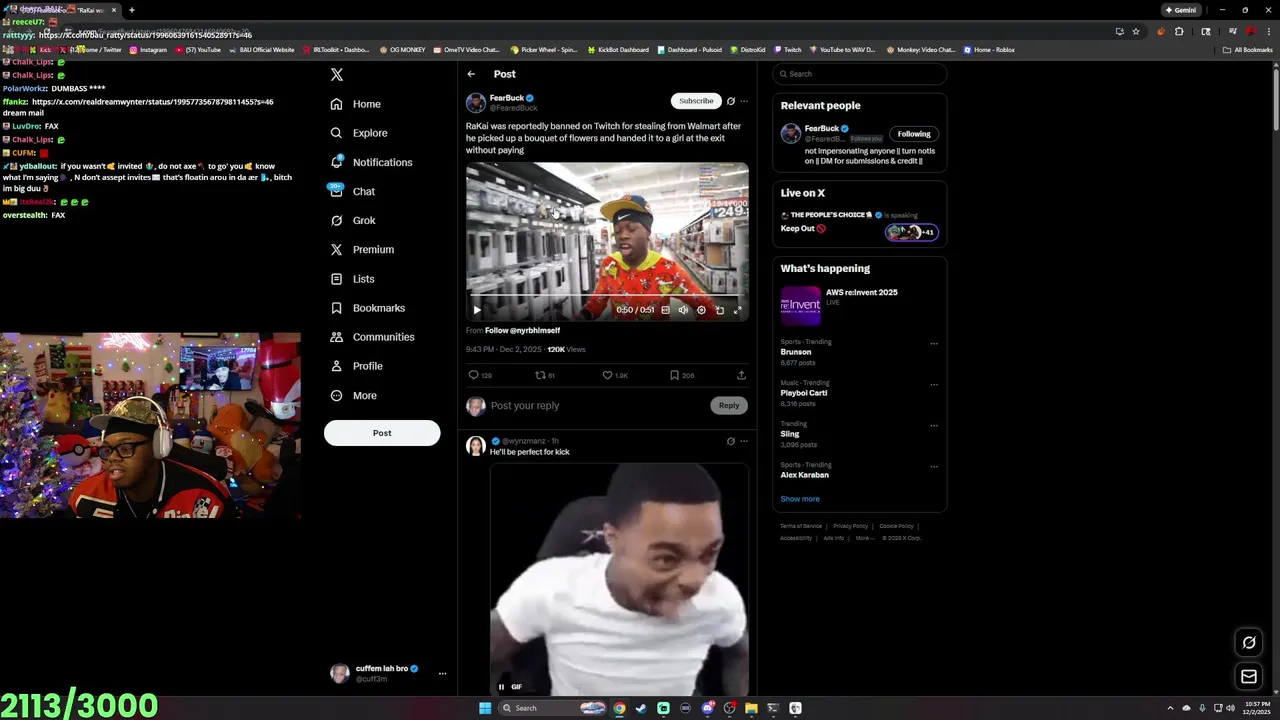The width and height of the screenshot is (1280, 720).
Task: Open the Premium page
Action: pos(362,249)
